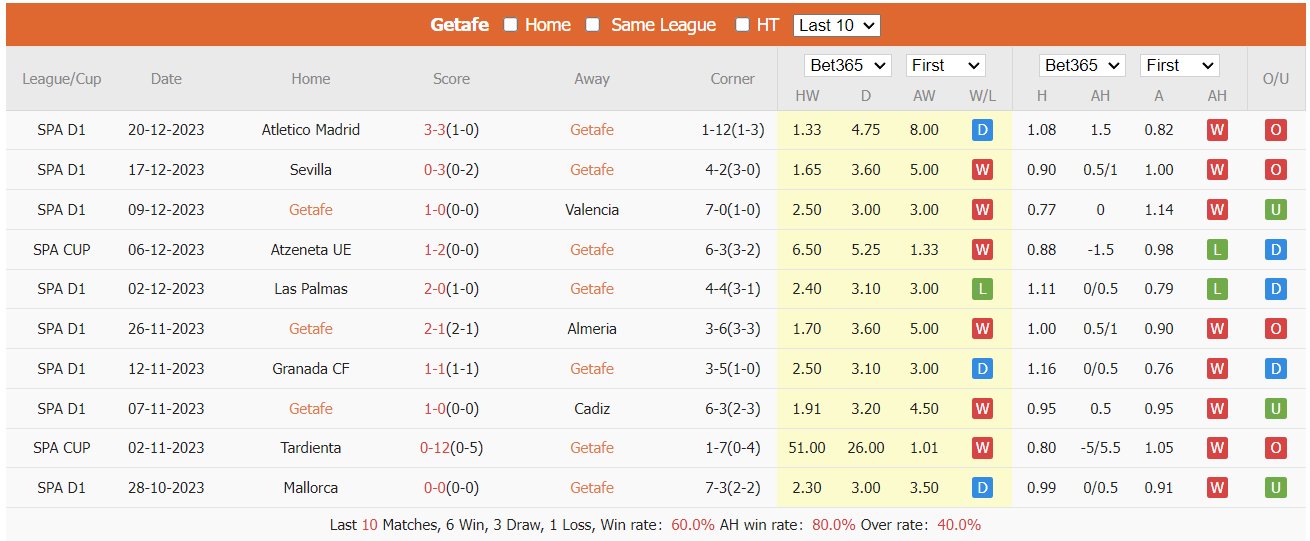Open second Bet365 dropdown above H column
This screenshot has height=541, width=1310.
pos(1083,65)
